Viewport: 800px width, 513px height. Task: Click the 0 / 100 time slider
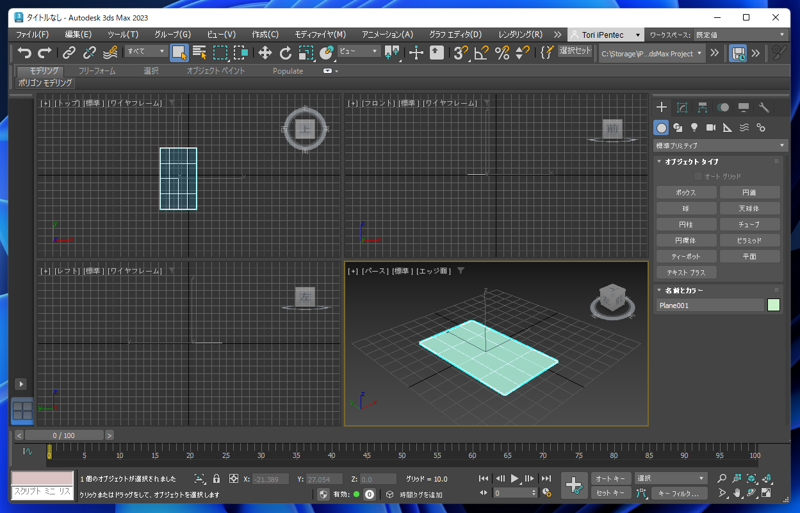point(64,435)
